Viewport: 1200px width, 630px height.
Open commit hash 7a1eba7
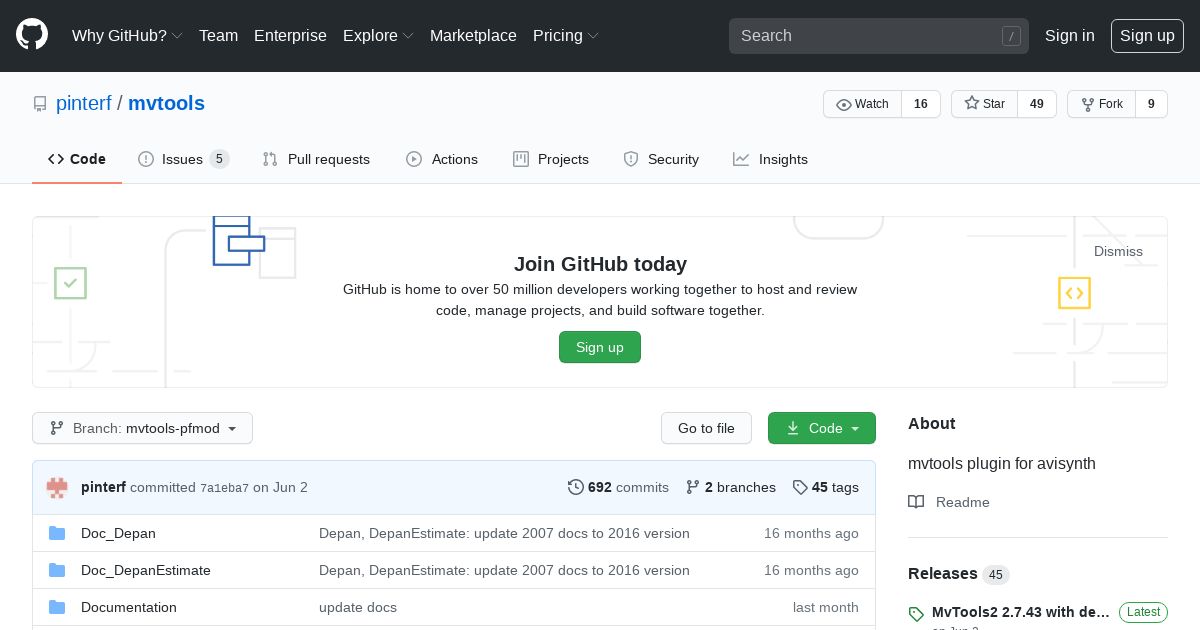coord(224,488)
